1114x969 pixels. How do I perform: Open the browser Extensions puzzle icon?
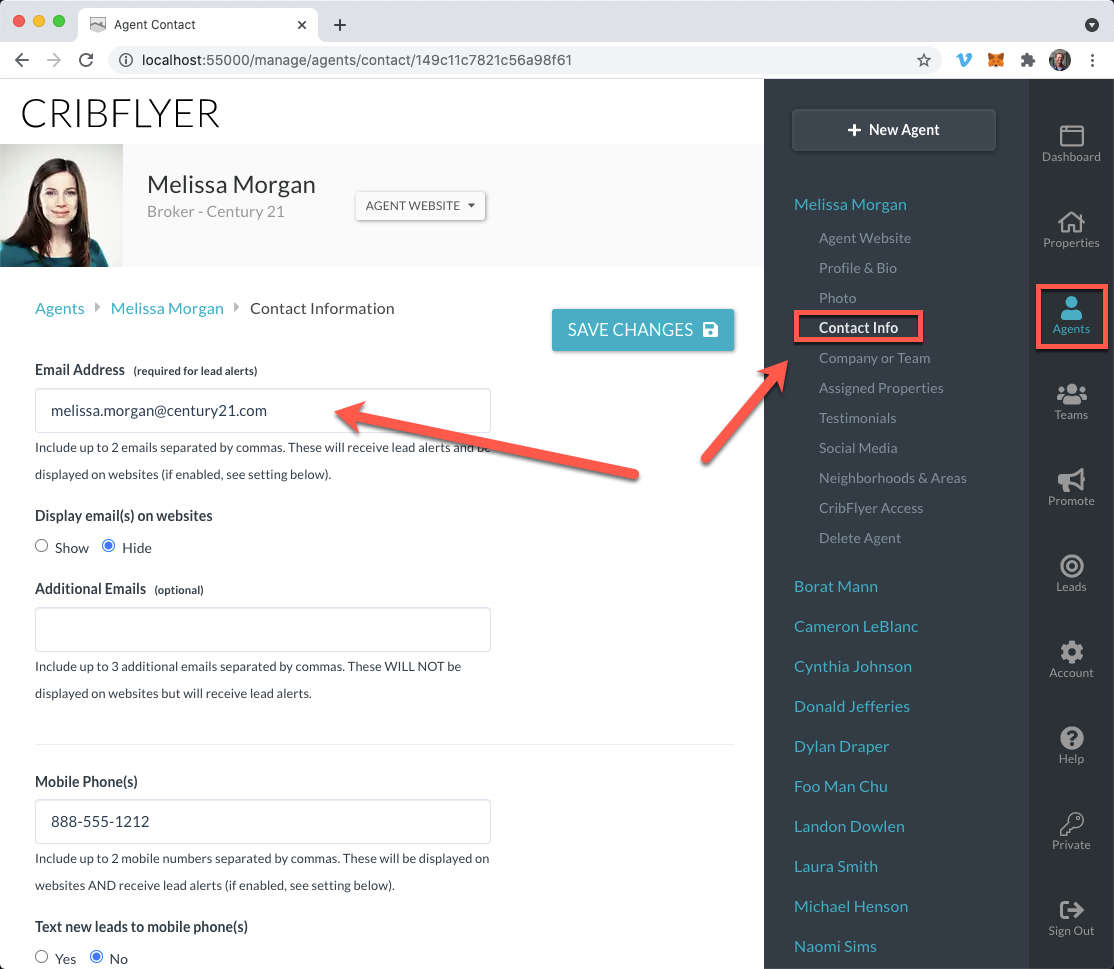tap(1027, 60)
